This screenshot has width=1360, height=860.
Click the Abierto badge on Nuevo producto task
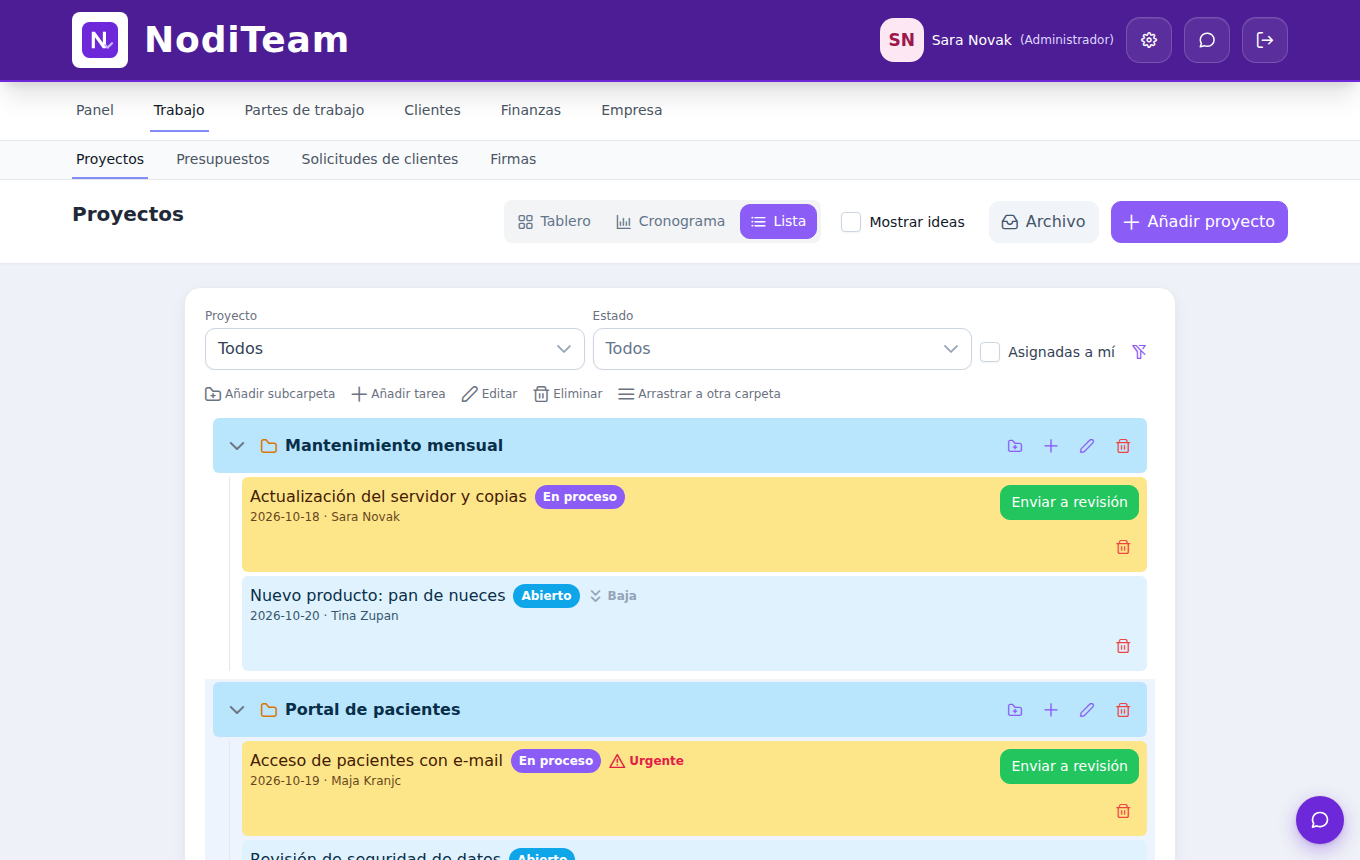point(546,596)
